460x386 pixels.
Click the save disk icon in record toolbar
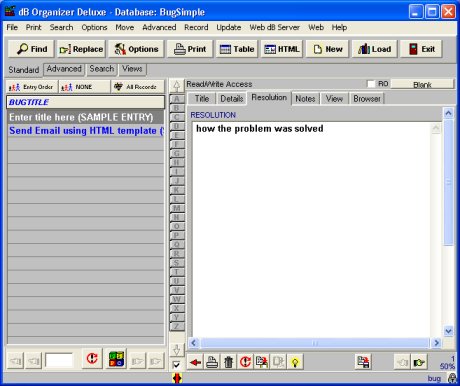(x=363, y=362)
